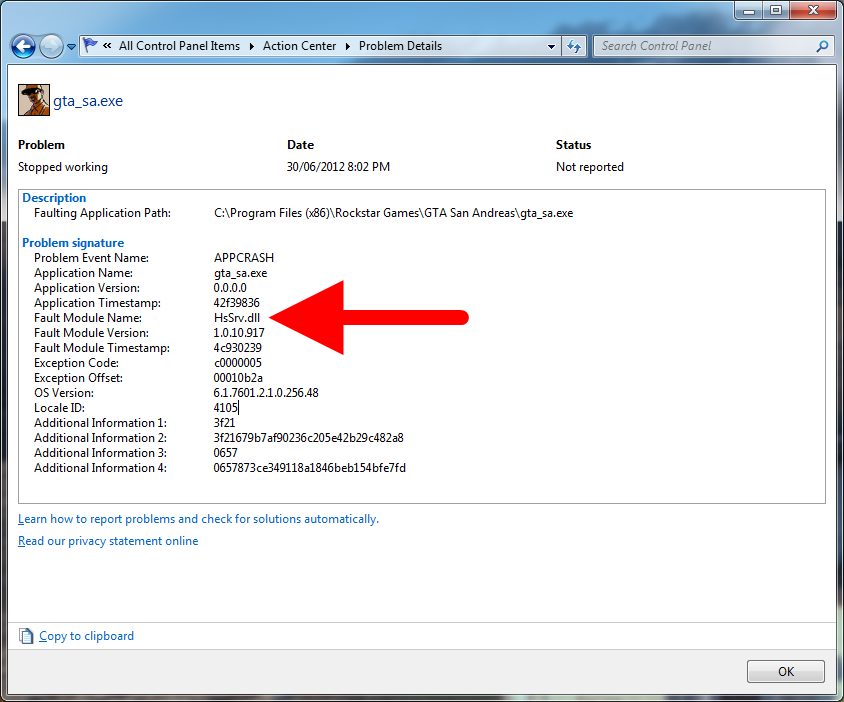Expand the breadcrumb overflow chevron
The height and width of the screenshot is (702, 844).
(108, 46)
